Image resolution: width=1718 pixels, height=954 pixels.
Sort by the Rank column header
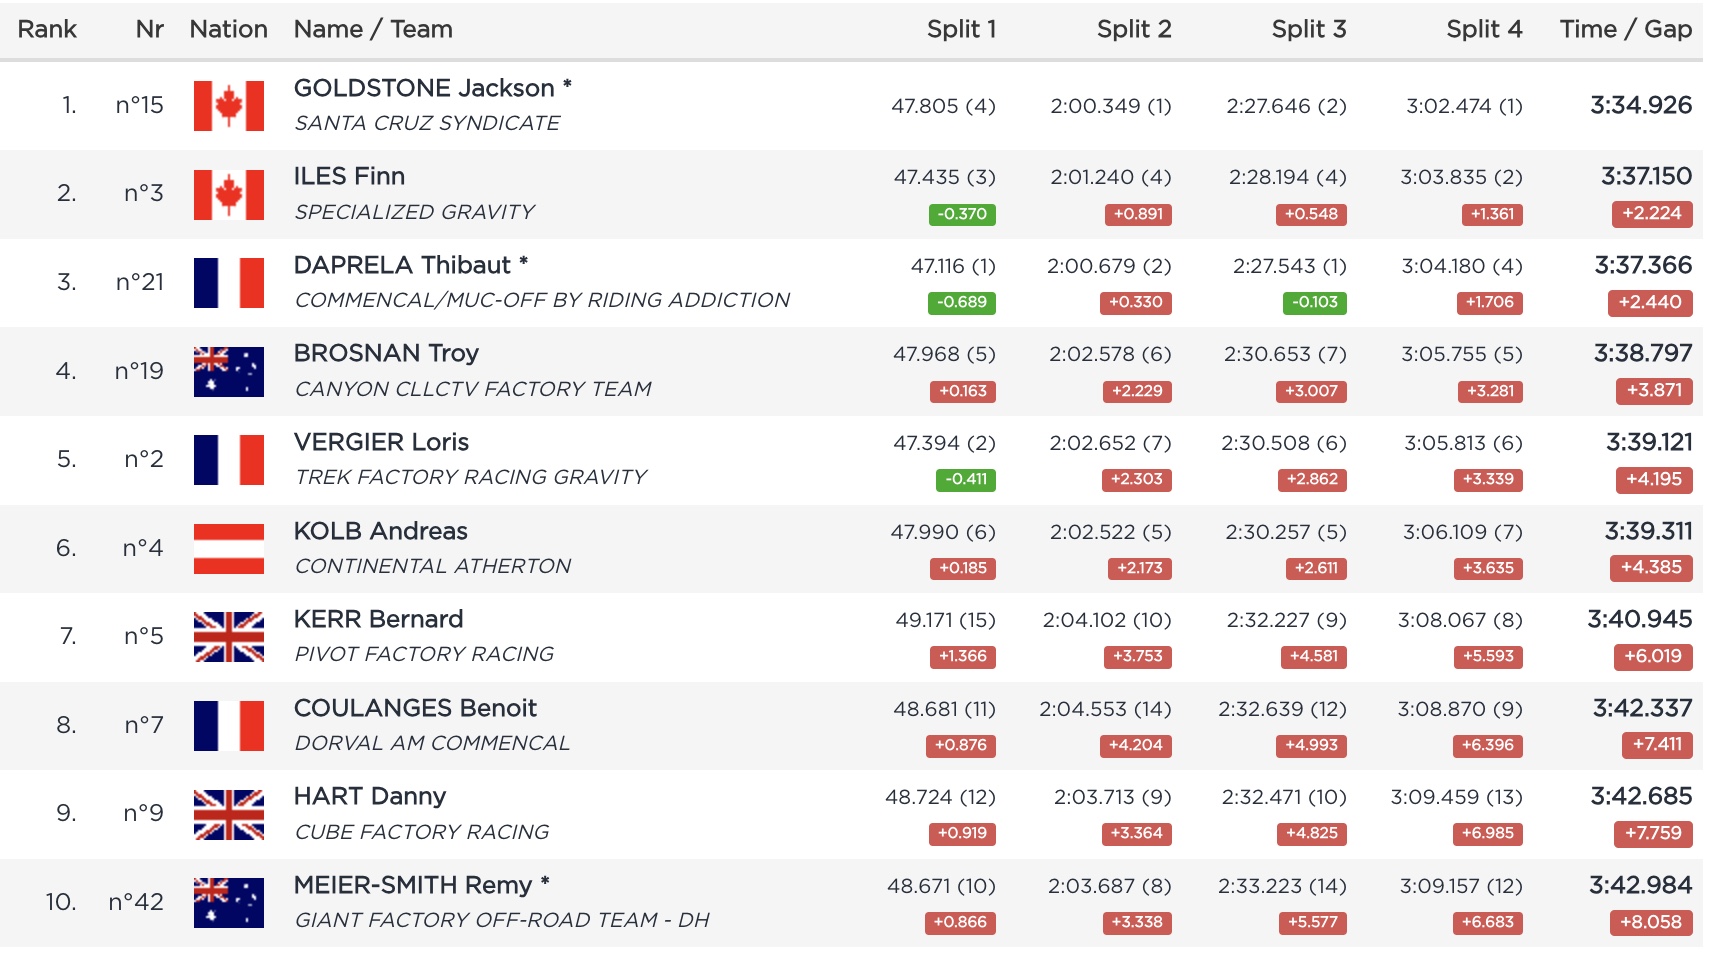[x=47, y=29]
